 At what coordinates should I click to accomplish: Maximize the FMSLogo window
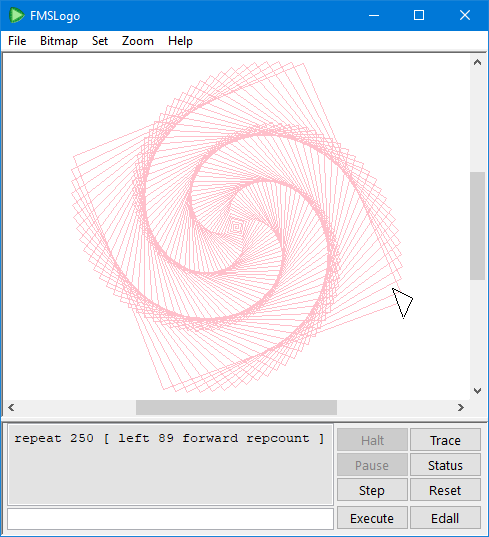419,15
